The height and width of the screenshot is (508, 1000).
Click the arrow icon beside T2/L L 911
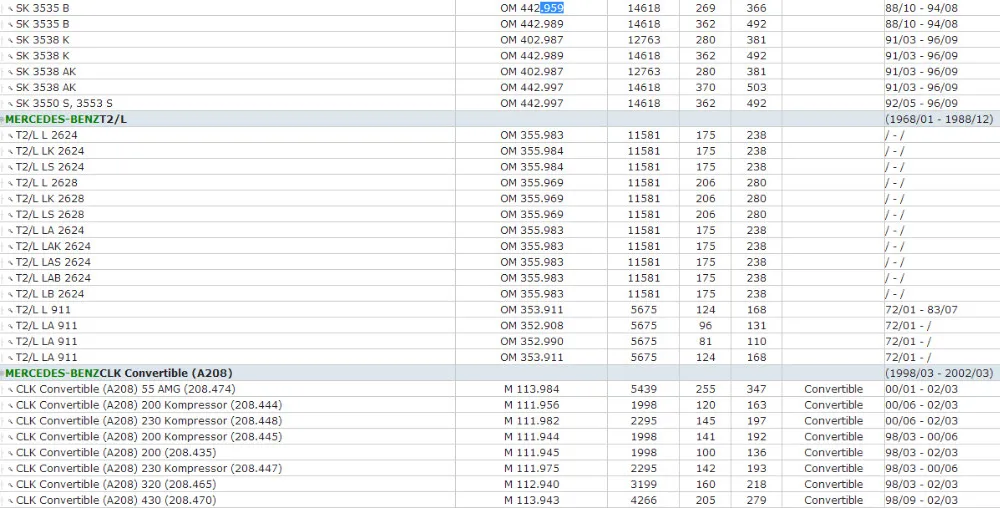tap(10, 310)
